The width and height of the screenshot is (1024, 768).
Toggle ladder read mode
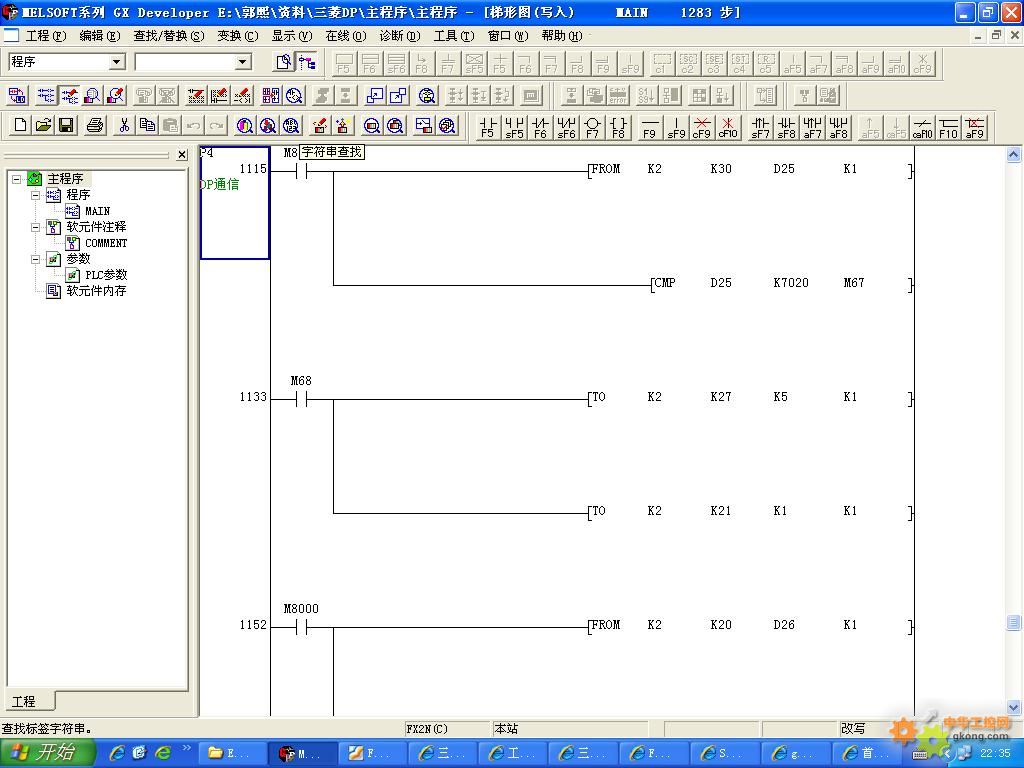[x=46, y=96]
